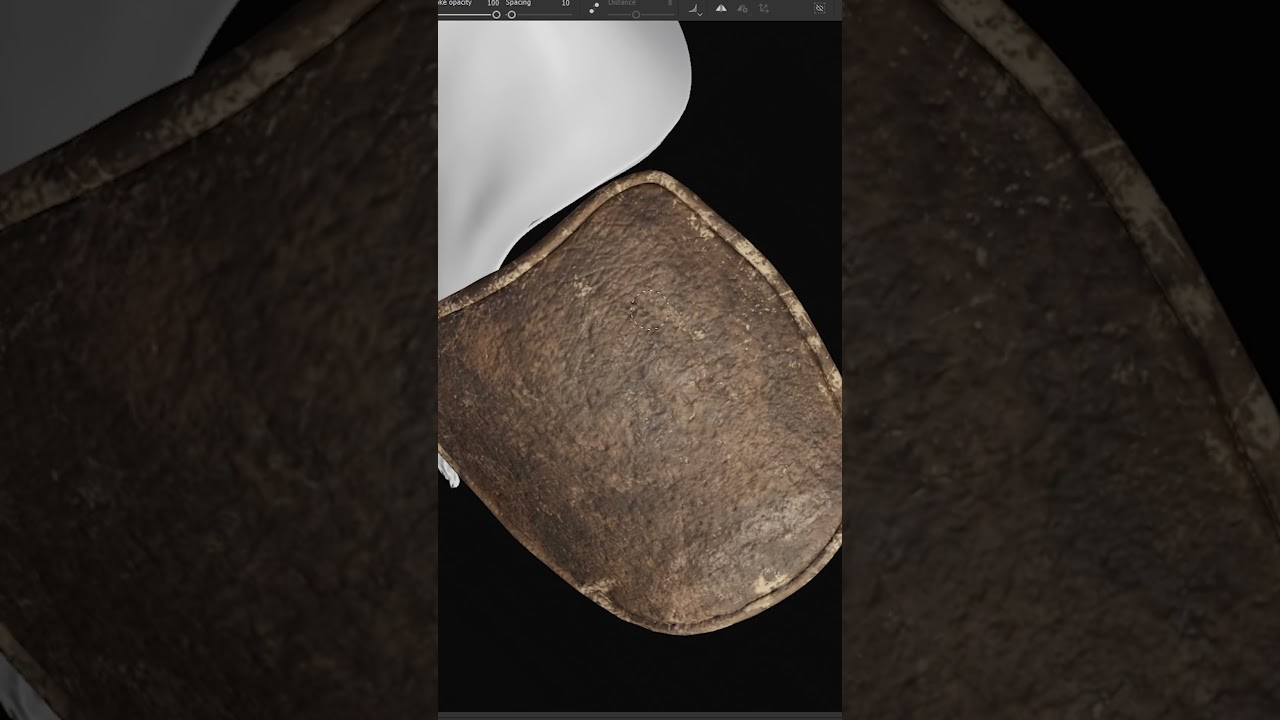Enable the Symmetry mirror icon
Screen dimensions: 1280x720
(720, 8)
